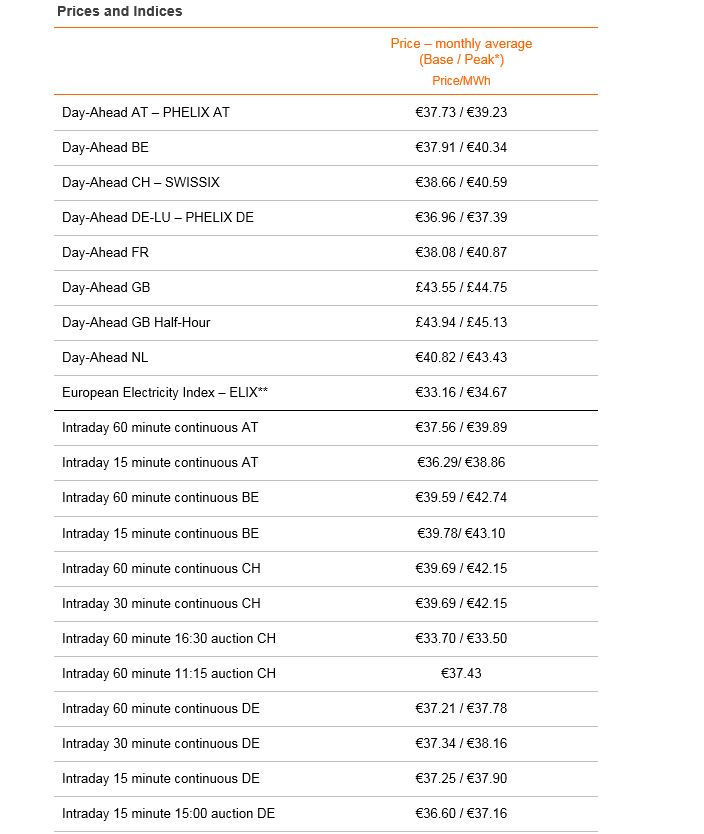Select the €37.43 price for 11:15 auction CH

point(461,673)
